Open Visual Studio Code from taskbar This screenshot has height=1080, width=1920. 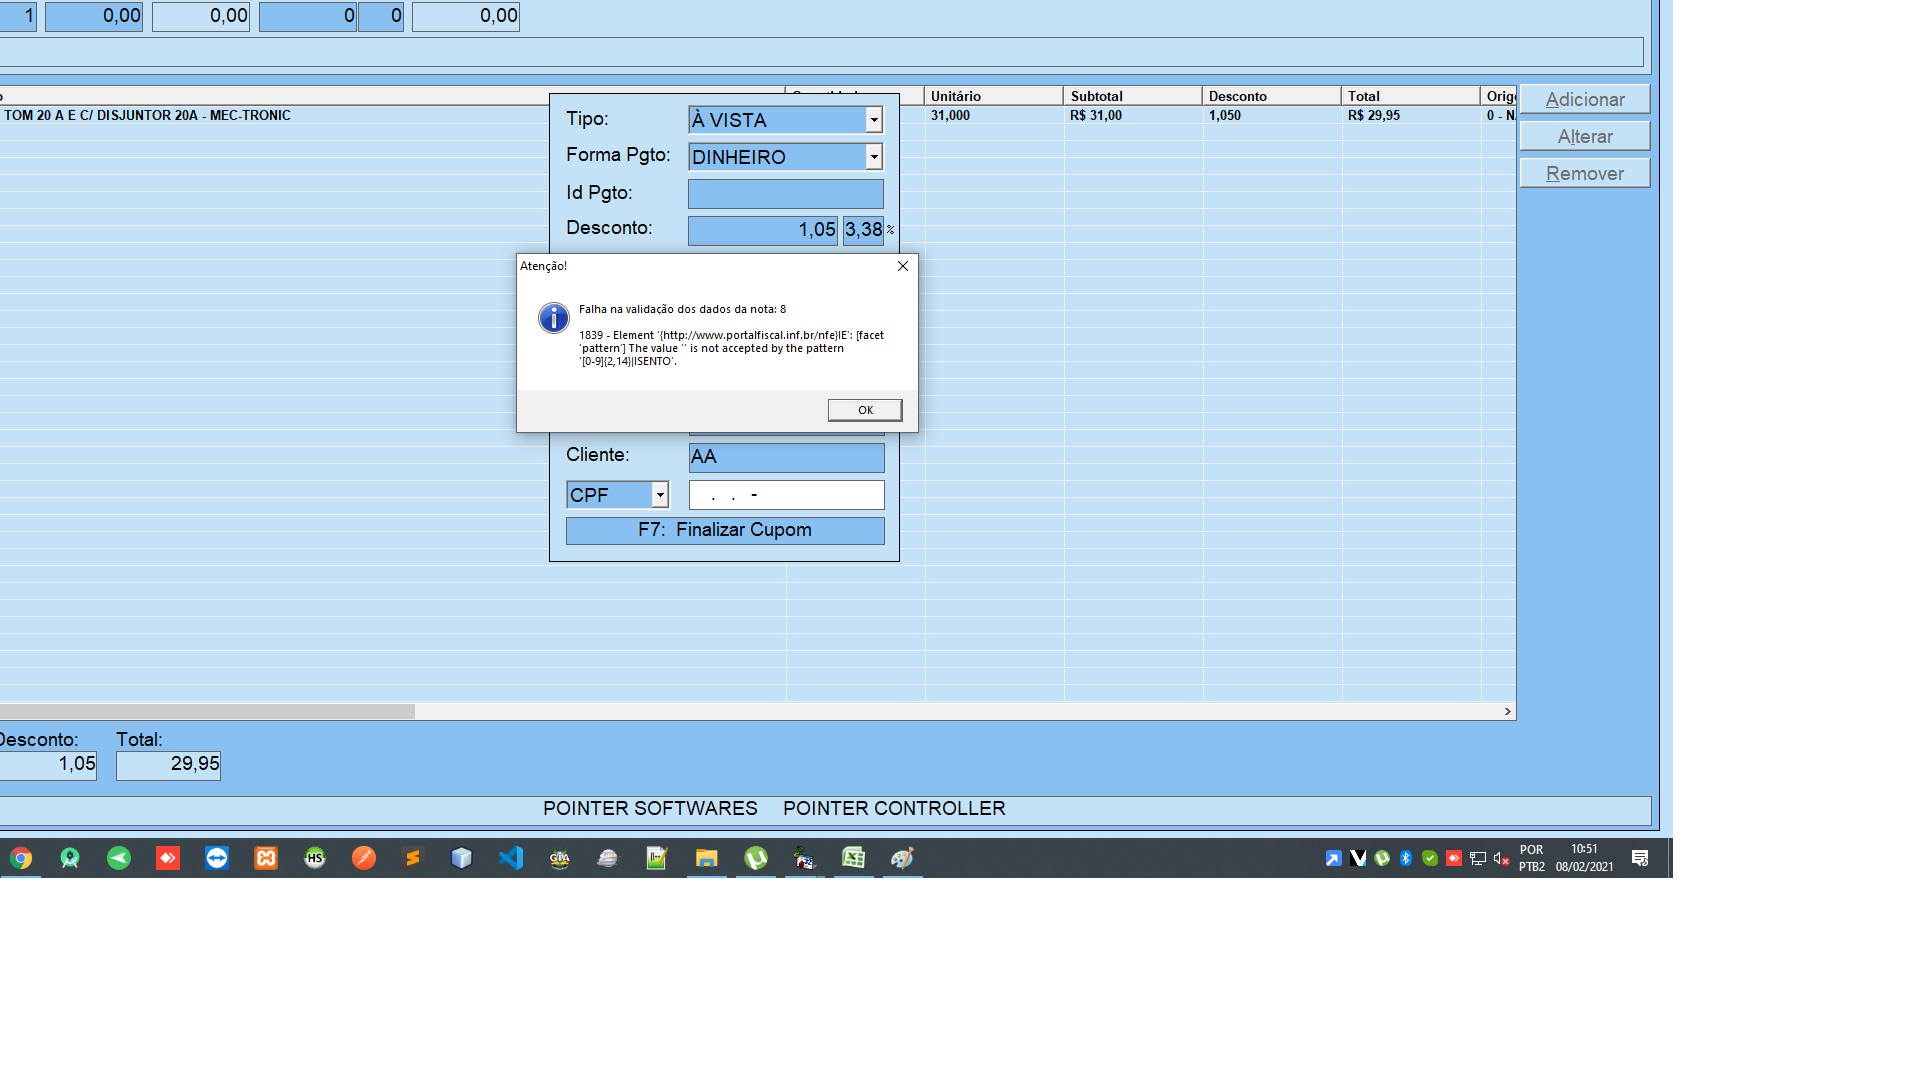point(511,858)
